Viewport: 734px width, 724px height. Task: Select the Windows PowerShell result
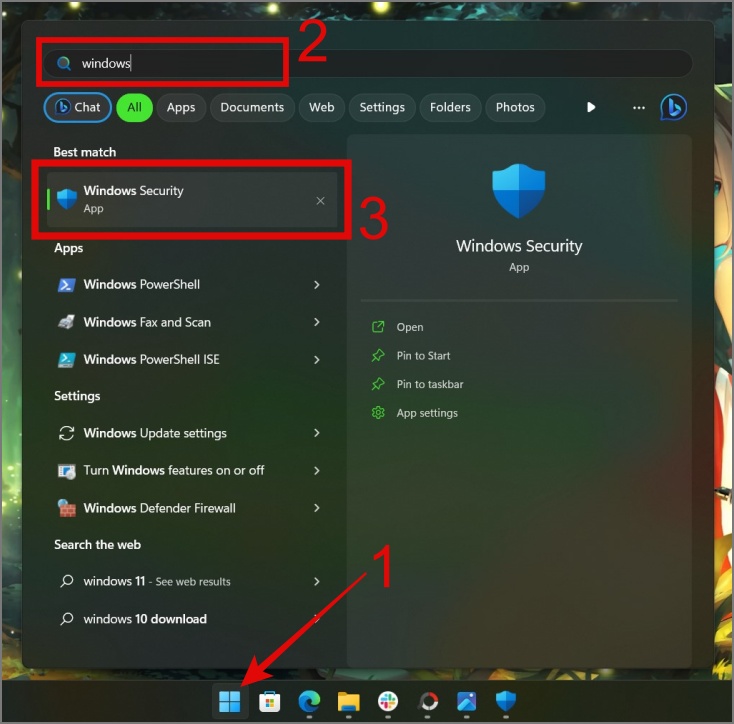point(192,285)
